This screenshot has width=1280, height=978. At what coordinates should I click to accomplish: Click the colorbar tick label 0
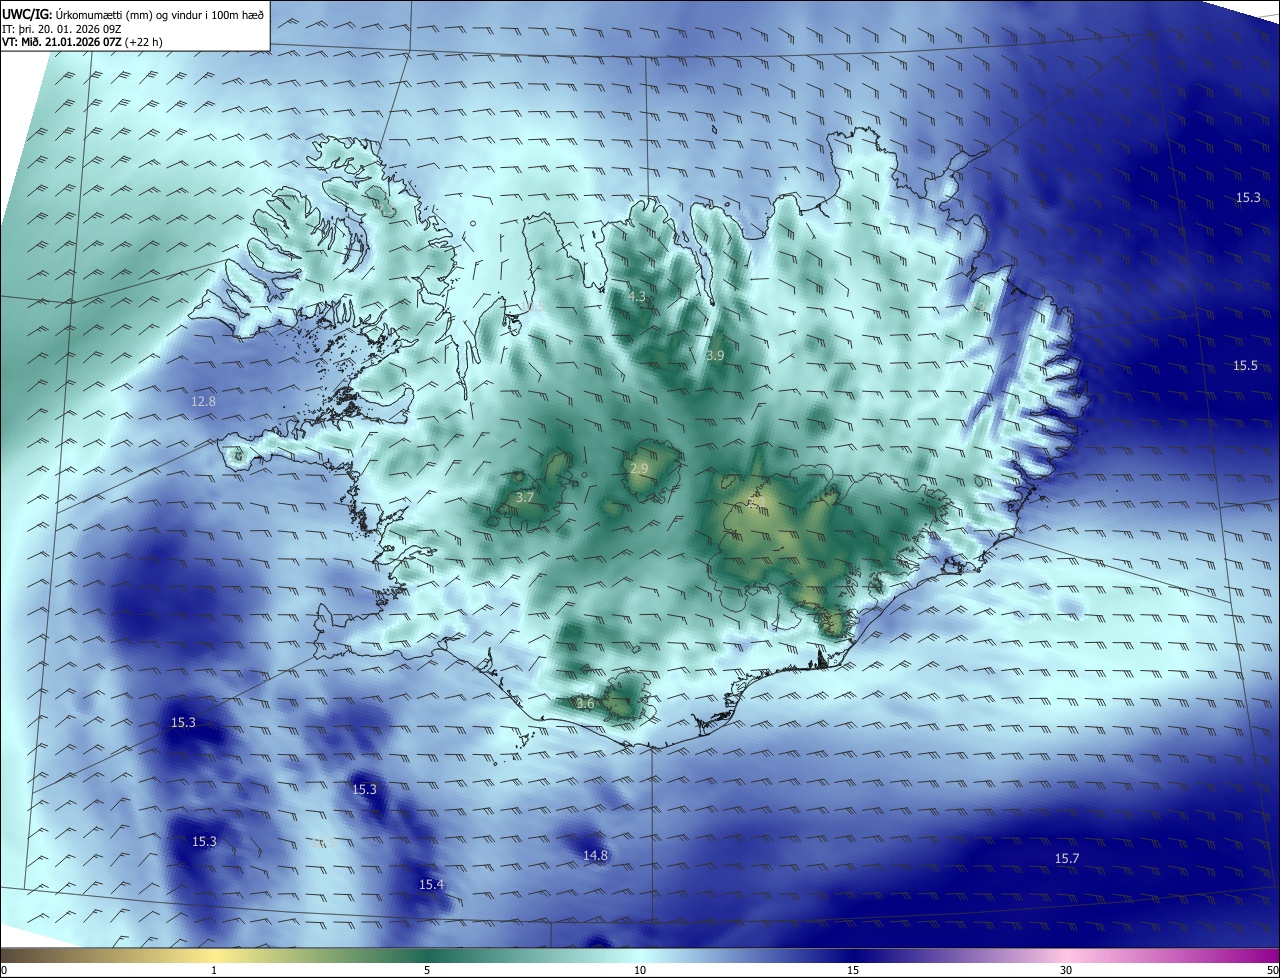(x=4, y=970)
